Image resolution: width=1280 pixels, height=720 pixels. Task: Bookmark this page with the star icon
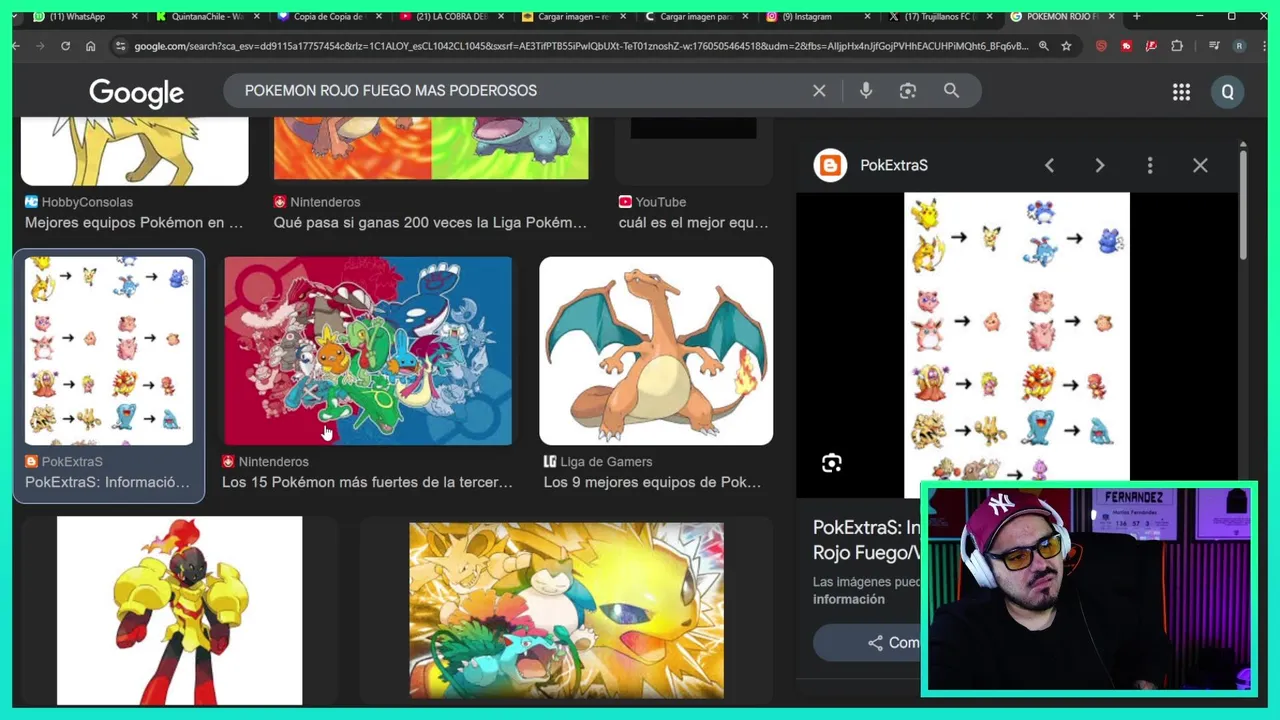(x=1066, y=46)
